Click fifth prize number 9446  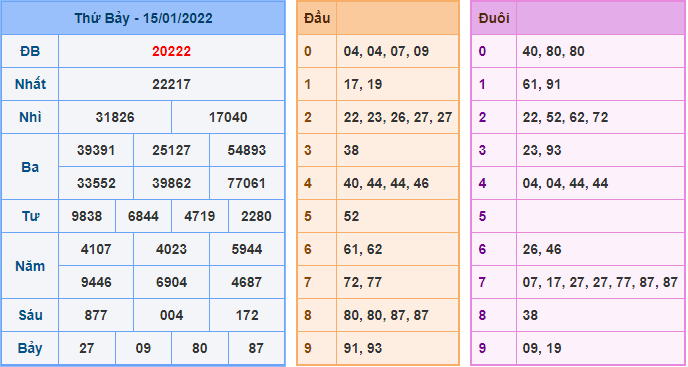tap(96, 282)
